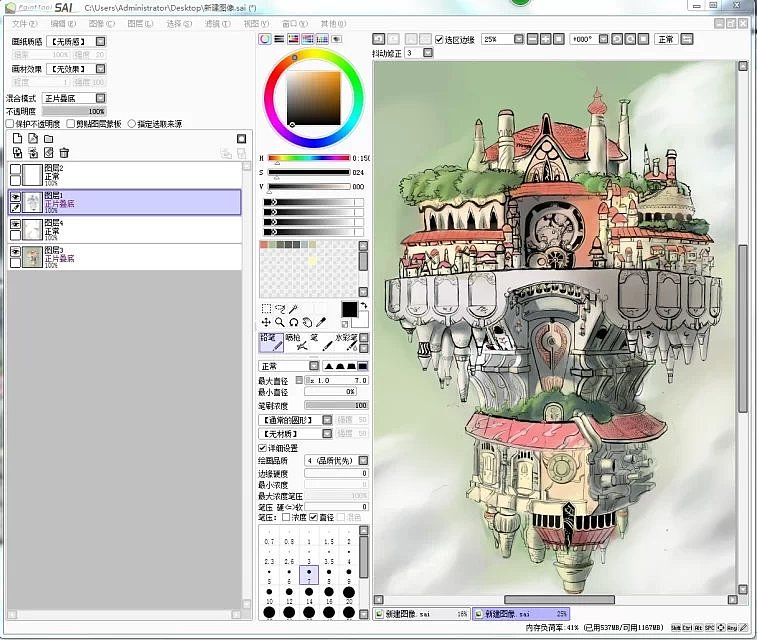Viewport: 757px width, 640px height.
Task: Select the 铅笔 pencil brush
Action: tap(271, 342)
